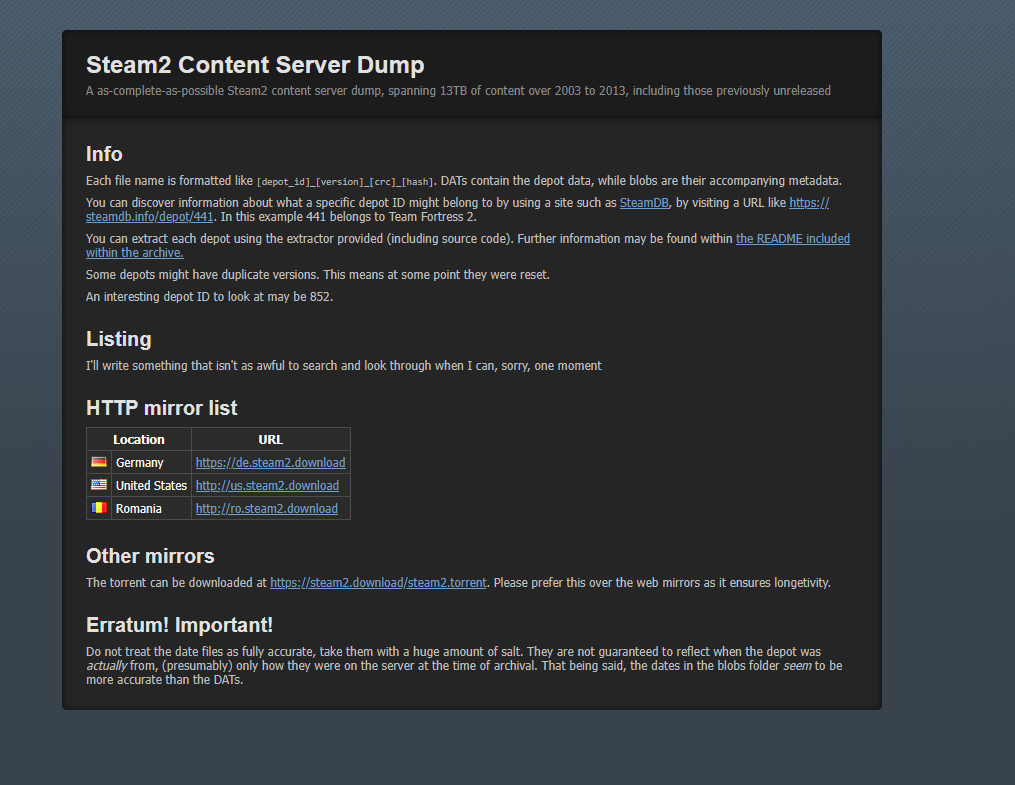
Task: Click the Germany flag icon
Action: coord(99,462)
